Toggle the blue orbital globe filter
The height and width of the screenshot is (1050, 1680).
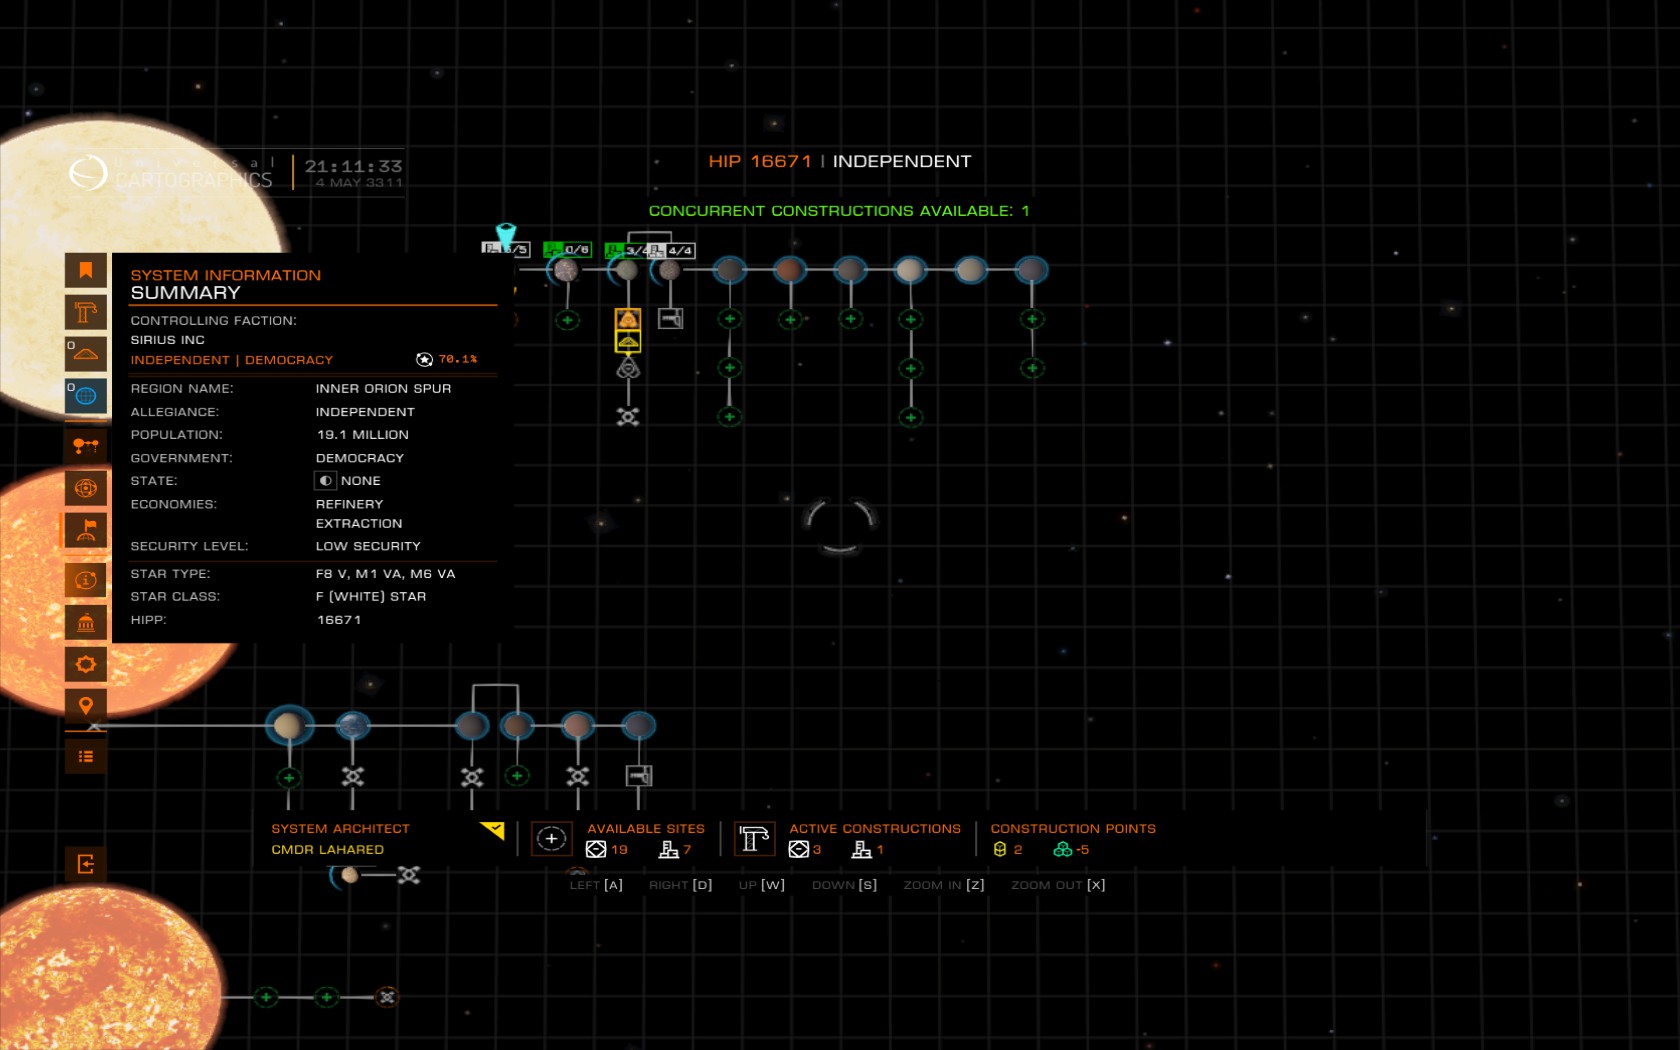86,396
